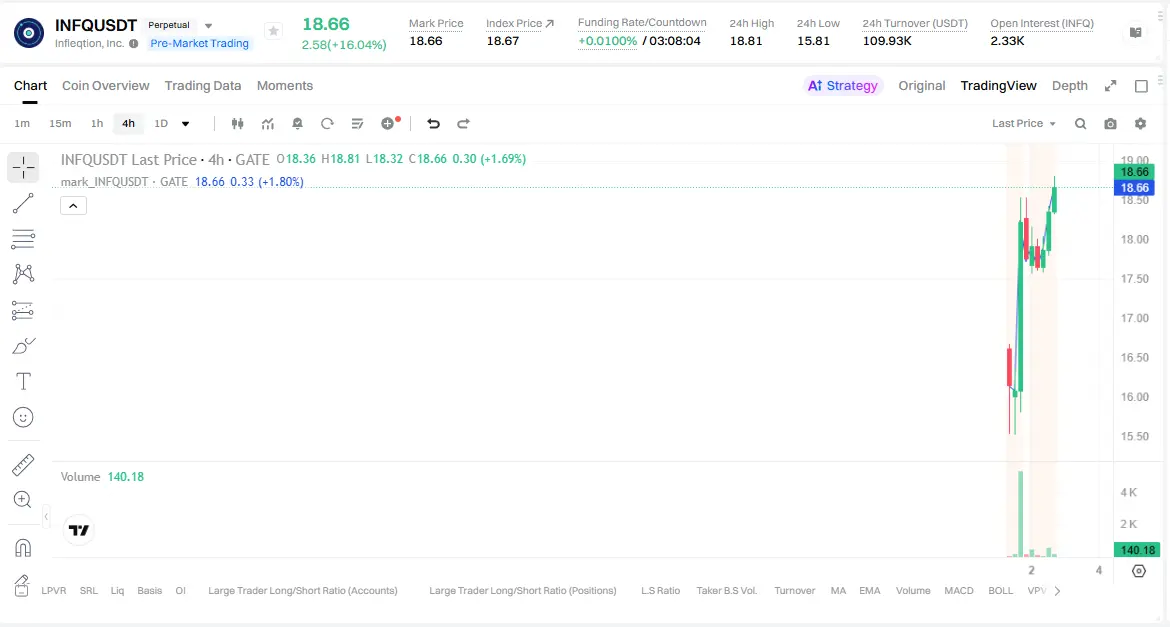This screenshot has width=1170, height=627.
Task: Open the guide book icon
Action: point(1136,32)
